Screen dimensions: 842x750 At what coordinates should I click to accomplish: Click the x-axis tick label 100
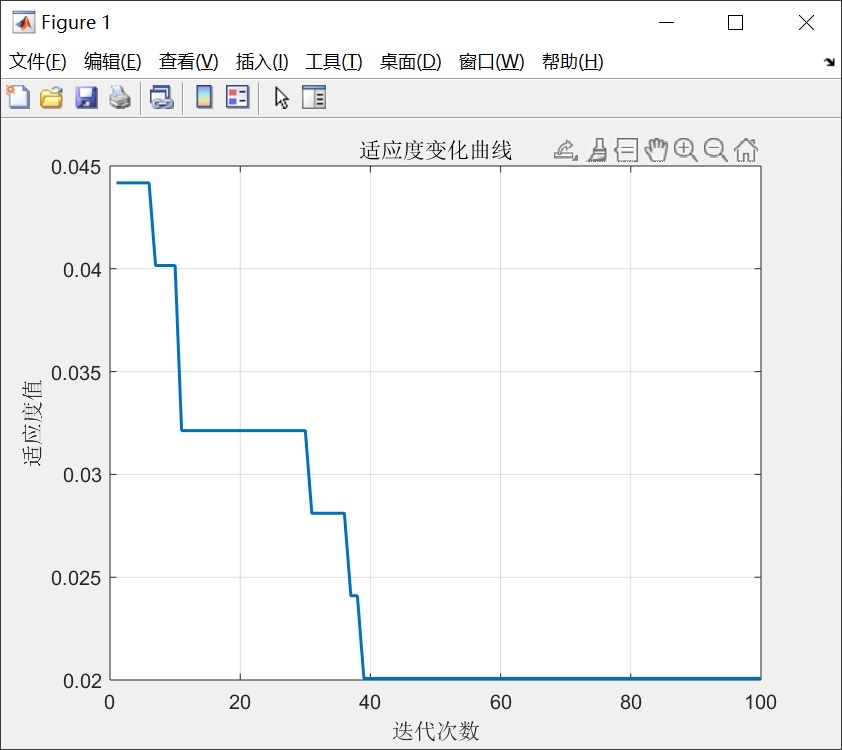pyautogui.click(x=761, y=702)
